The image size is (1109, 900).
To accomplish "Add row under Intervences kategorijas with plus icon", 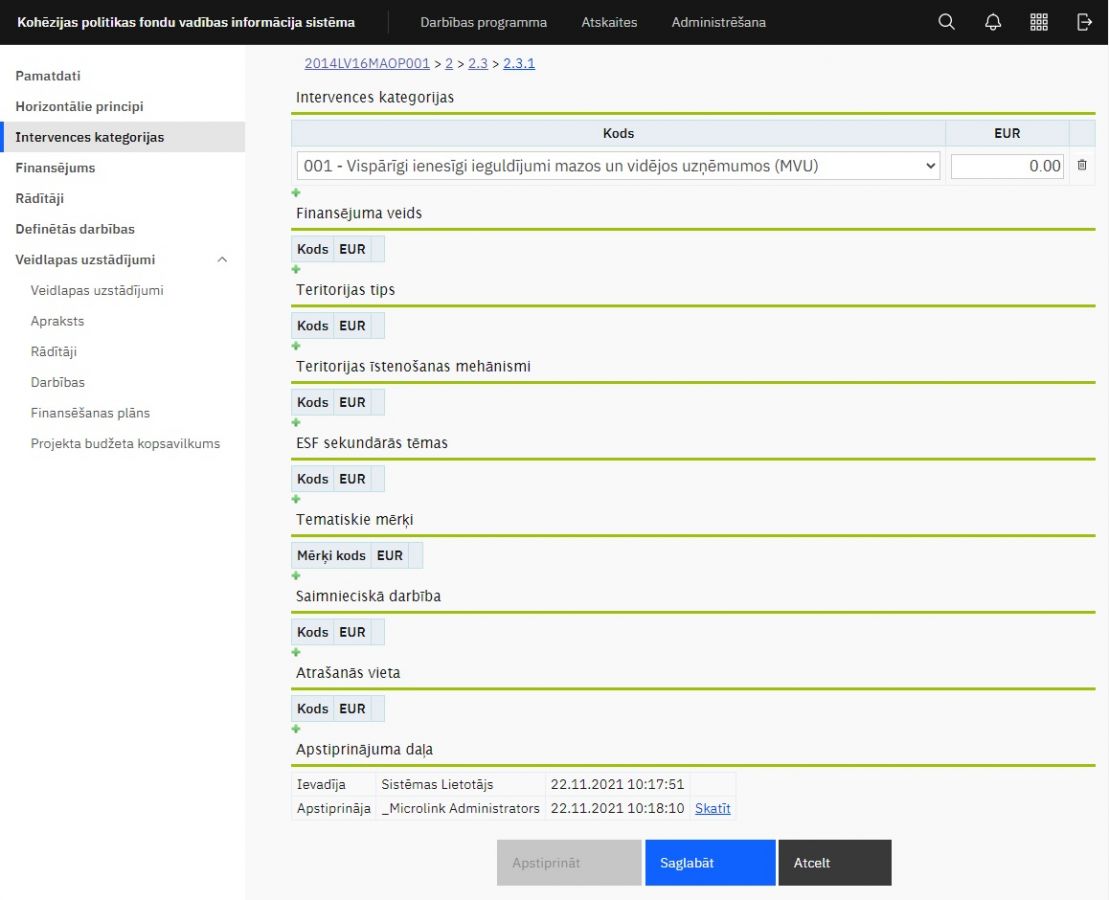I will coord(296,192).
